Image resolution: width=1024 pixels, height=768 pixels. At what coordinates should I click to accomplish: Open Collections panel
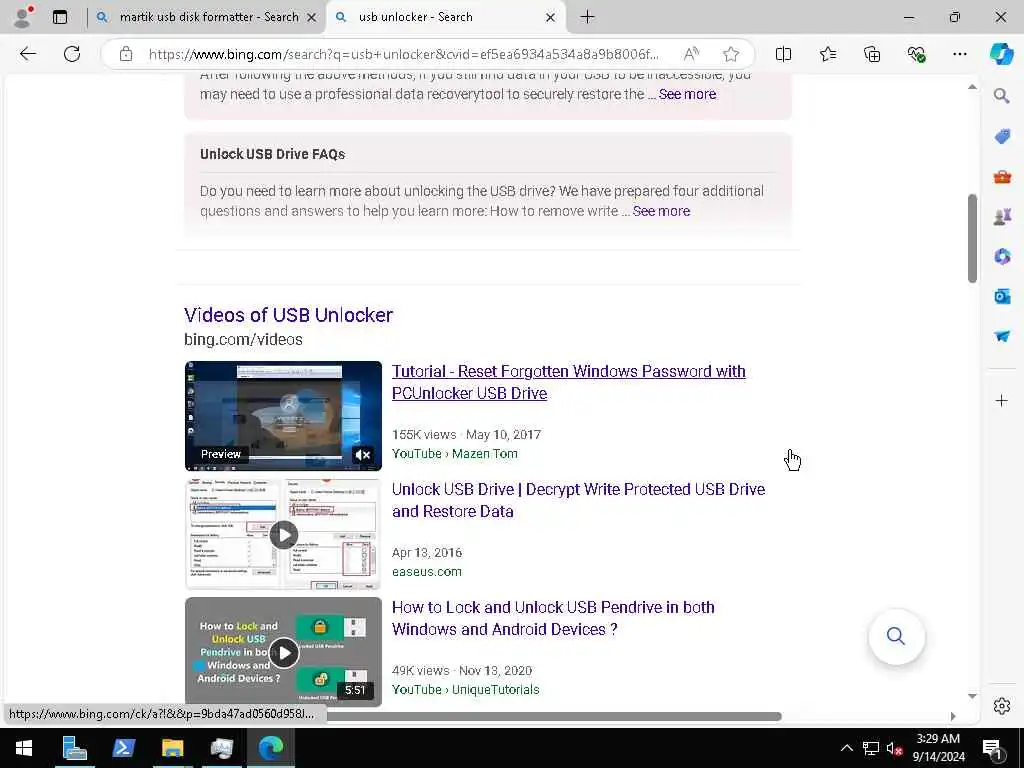coord(872,54)
